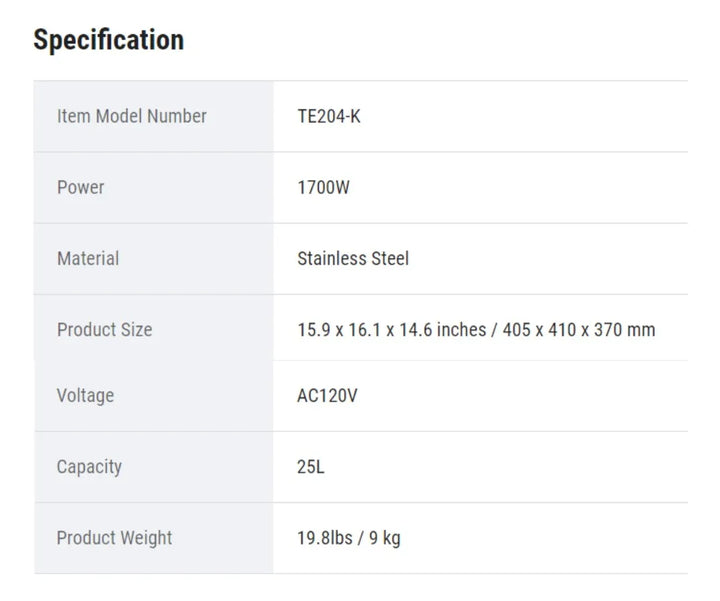Click the word inches in Product Size
Screen dimensions: 720x601
click(461, 329)
